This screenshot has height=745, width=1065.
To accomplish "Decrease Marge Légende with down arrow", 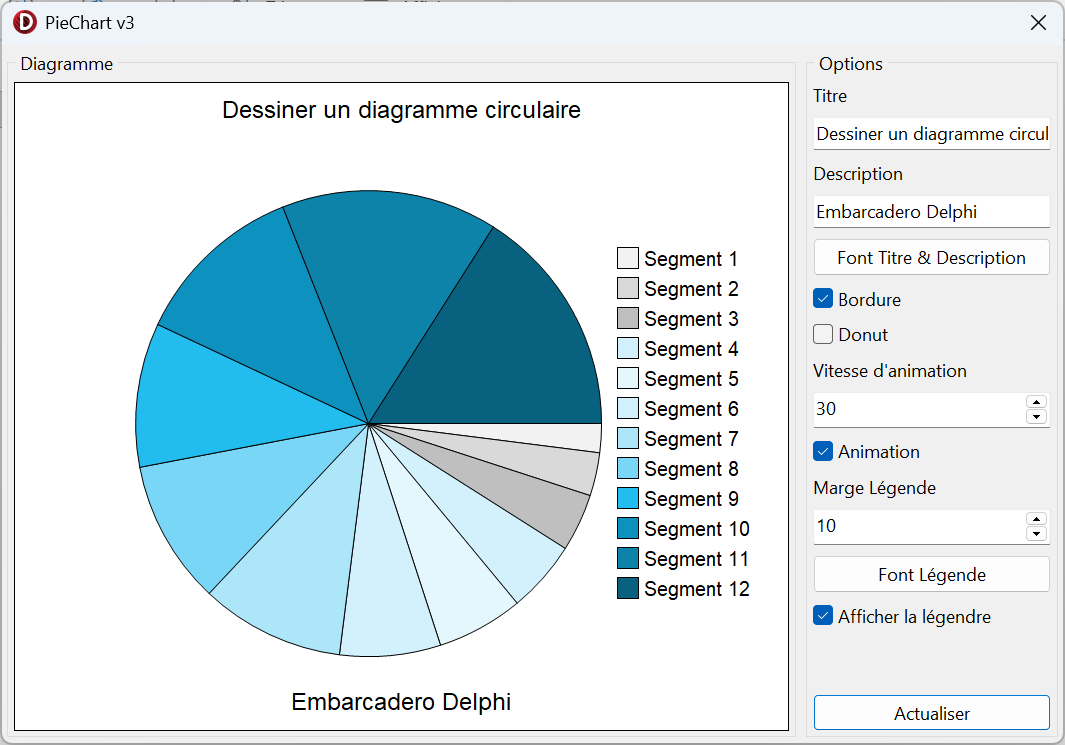I will [x=1036, y=534].
